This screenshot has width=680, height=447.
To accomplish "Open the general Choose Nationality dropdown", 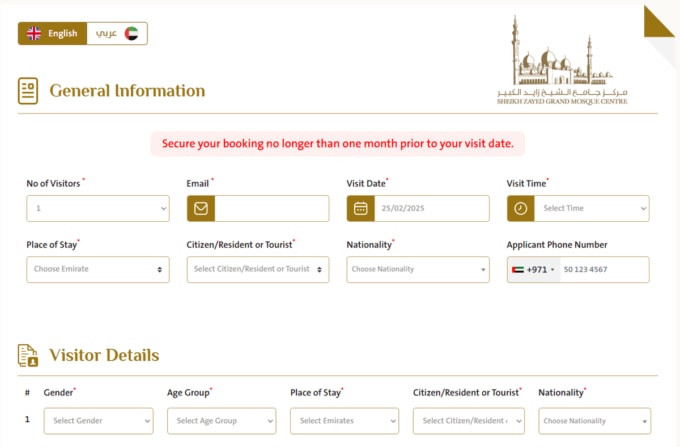I will (418, 270).
